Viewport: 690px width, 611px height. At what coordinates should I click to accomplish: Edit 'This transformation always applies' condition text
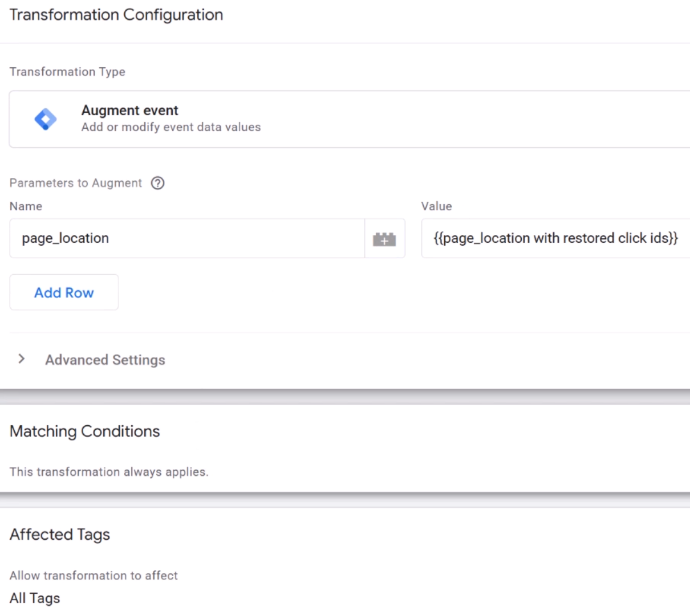coord(109,472)
